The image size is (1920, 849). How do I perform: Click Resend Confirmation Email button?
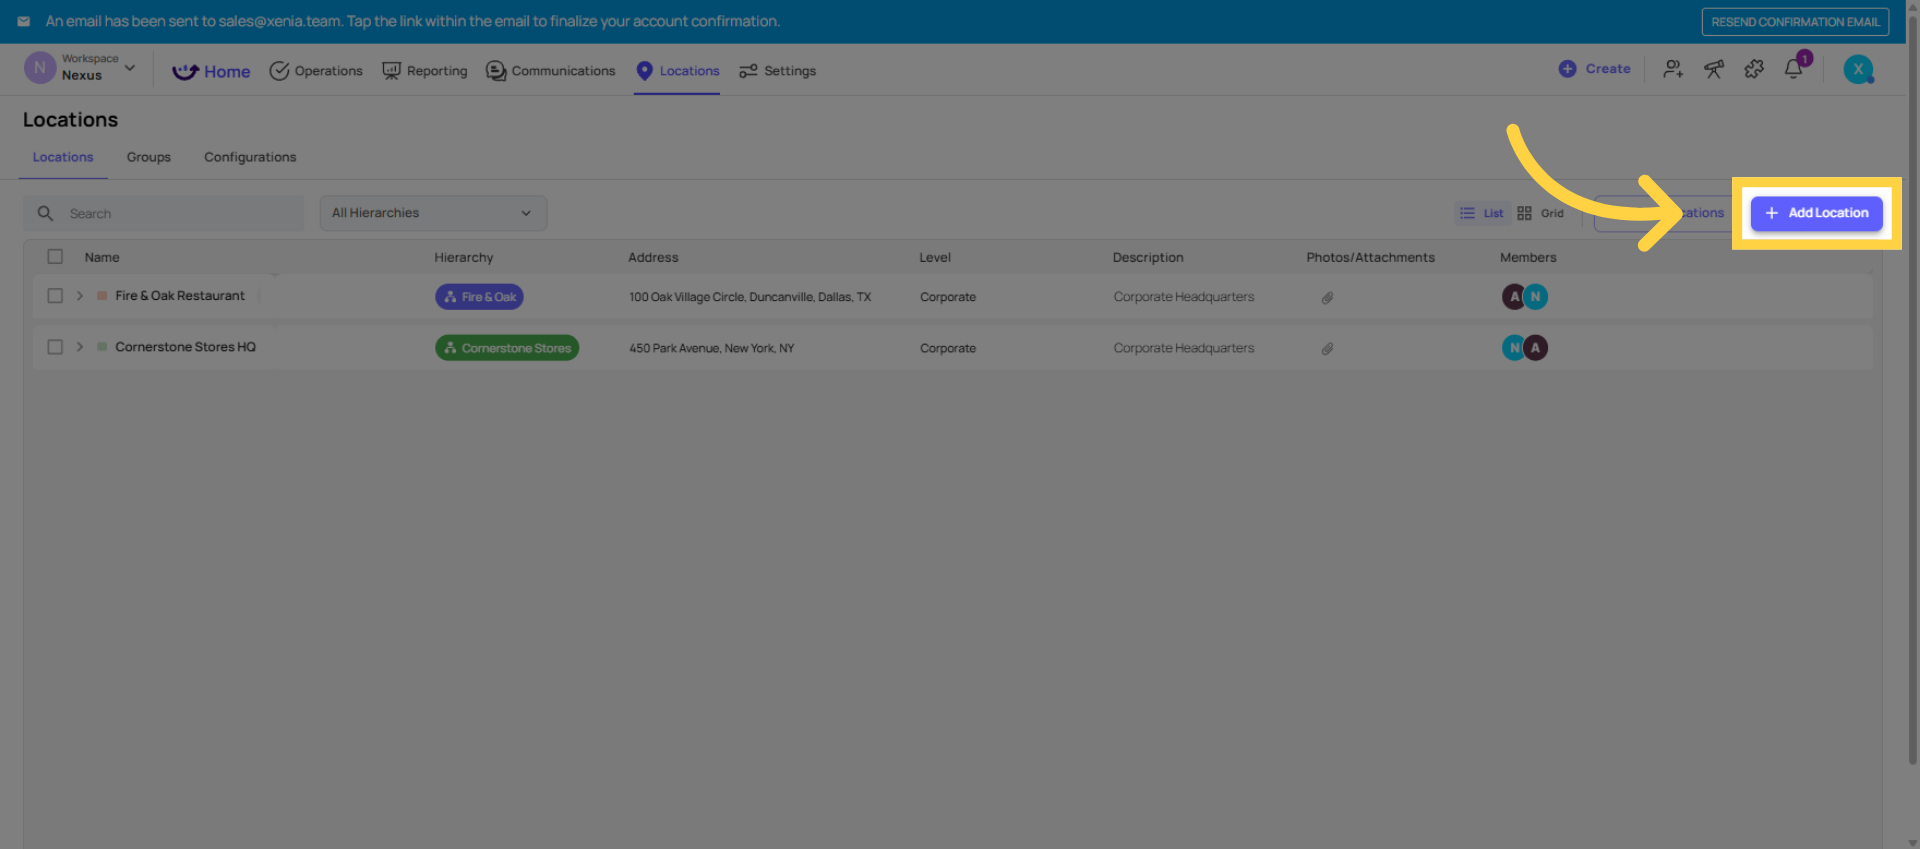(1794, 22)
